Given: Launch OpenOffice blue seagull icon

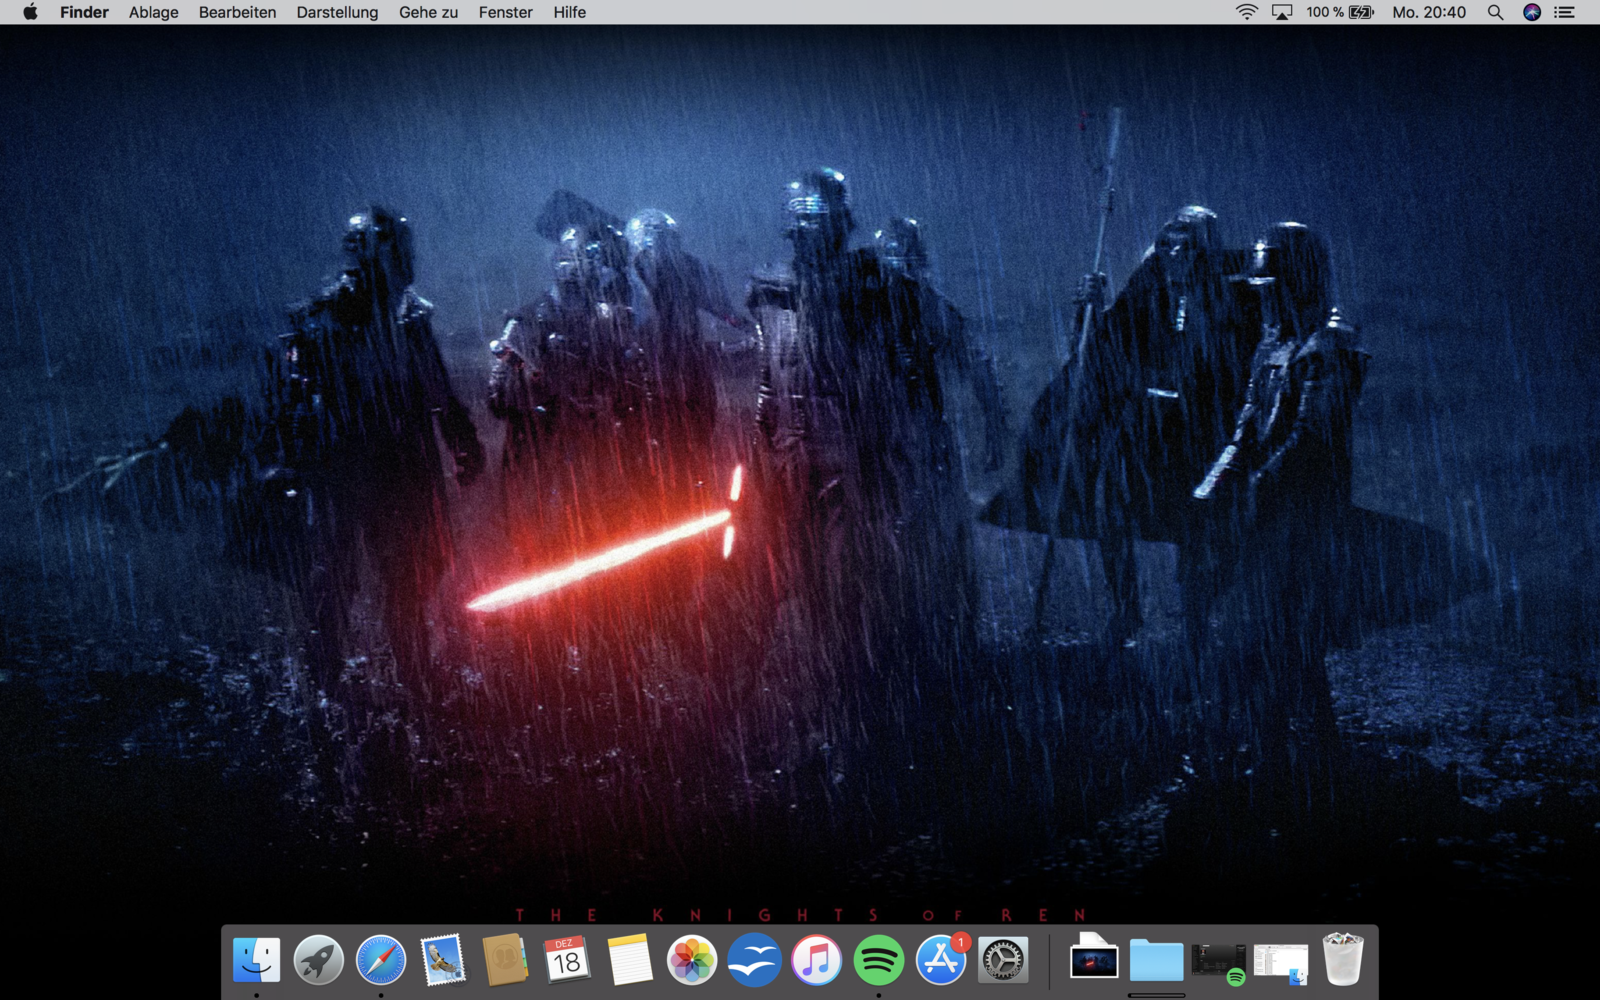Looking at the screenshot, I should [754, 960].
